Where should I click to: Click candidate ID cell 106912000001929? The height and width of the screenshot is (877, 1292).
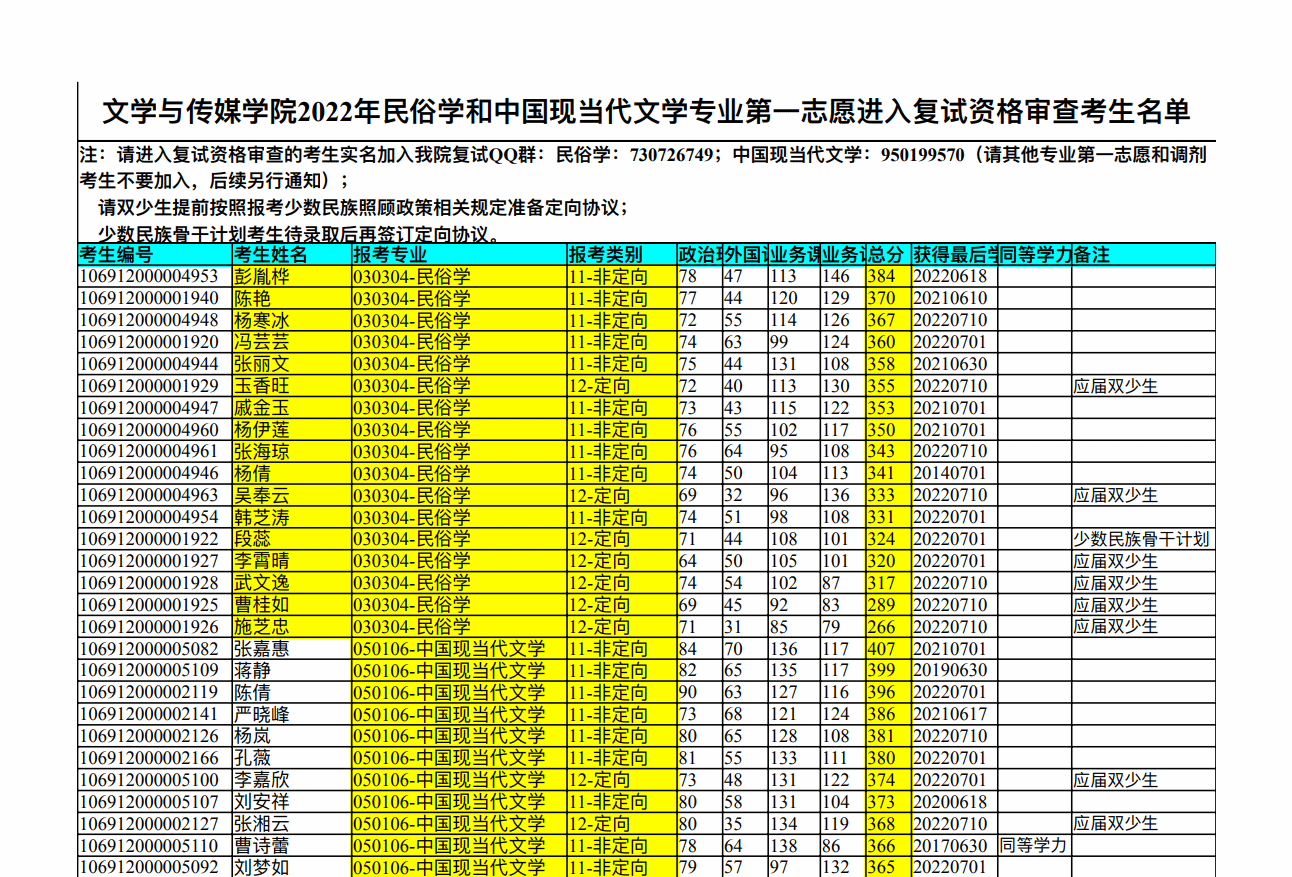point(155,386)
